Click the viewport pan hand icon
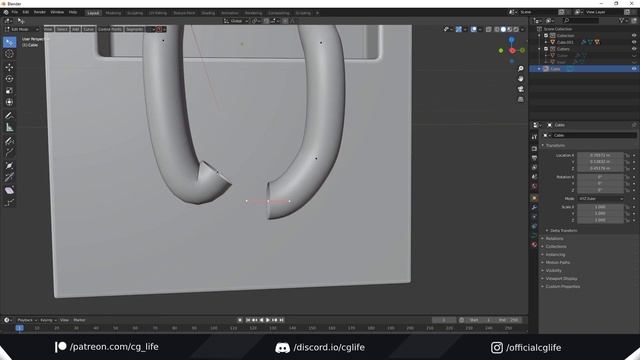The height and width of the screenshot is (360, 640). point(520,79)
